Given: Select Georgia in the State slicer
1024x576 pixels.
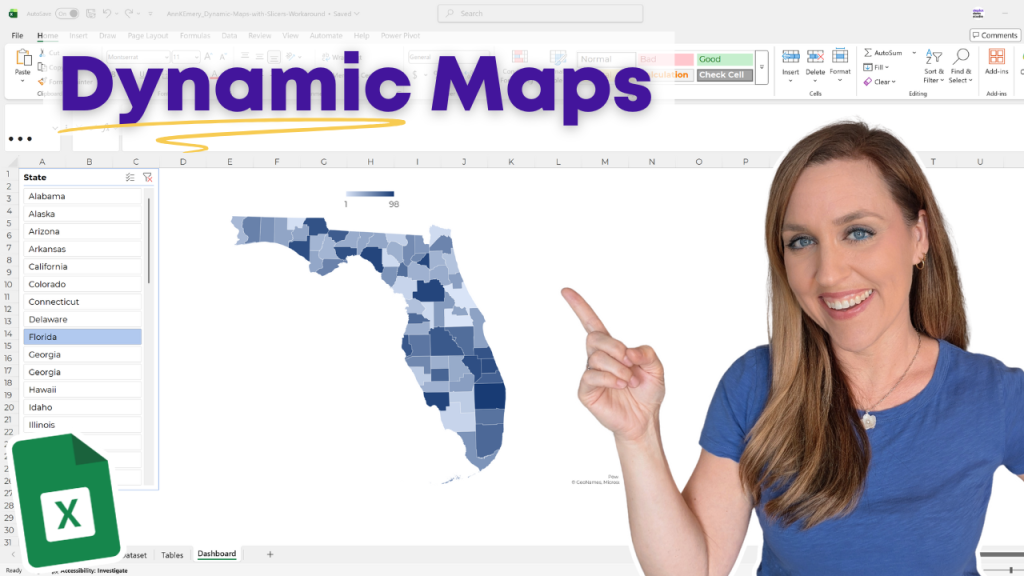Looking at the screenshot, I should click(82, 354).
